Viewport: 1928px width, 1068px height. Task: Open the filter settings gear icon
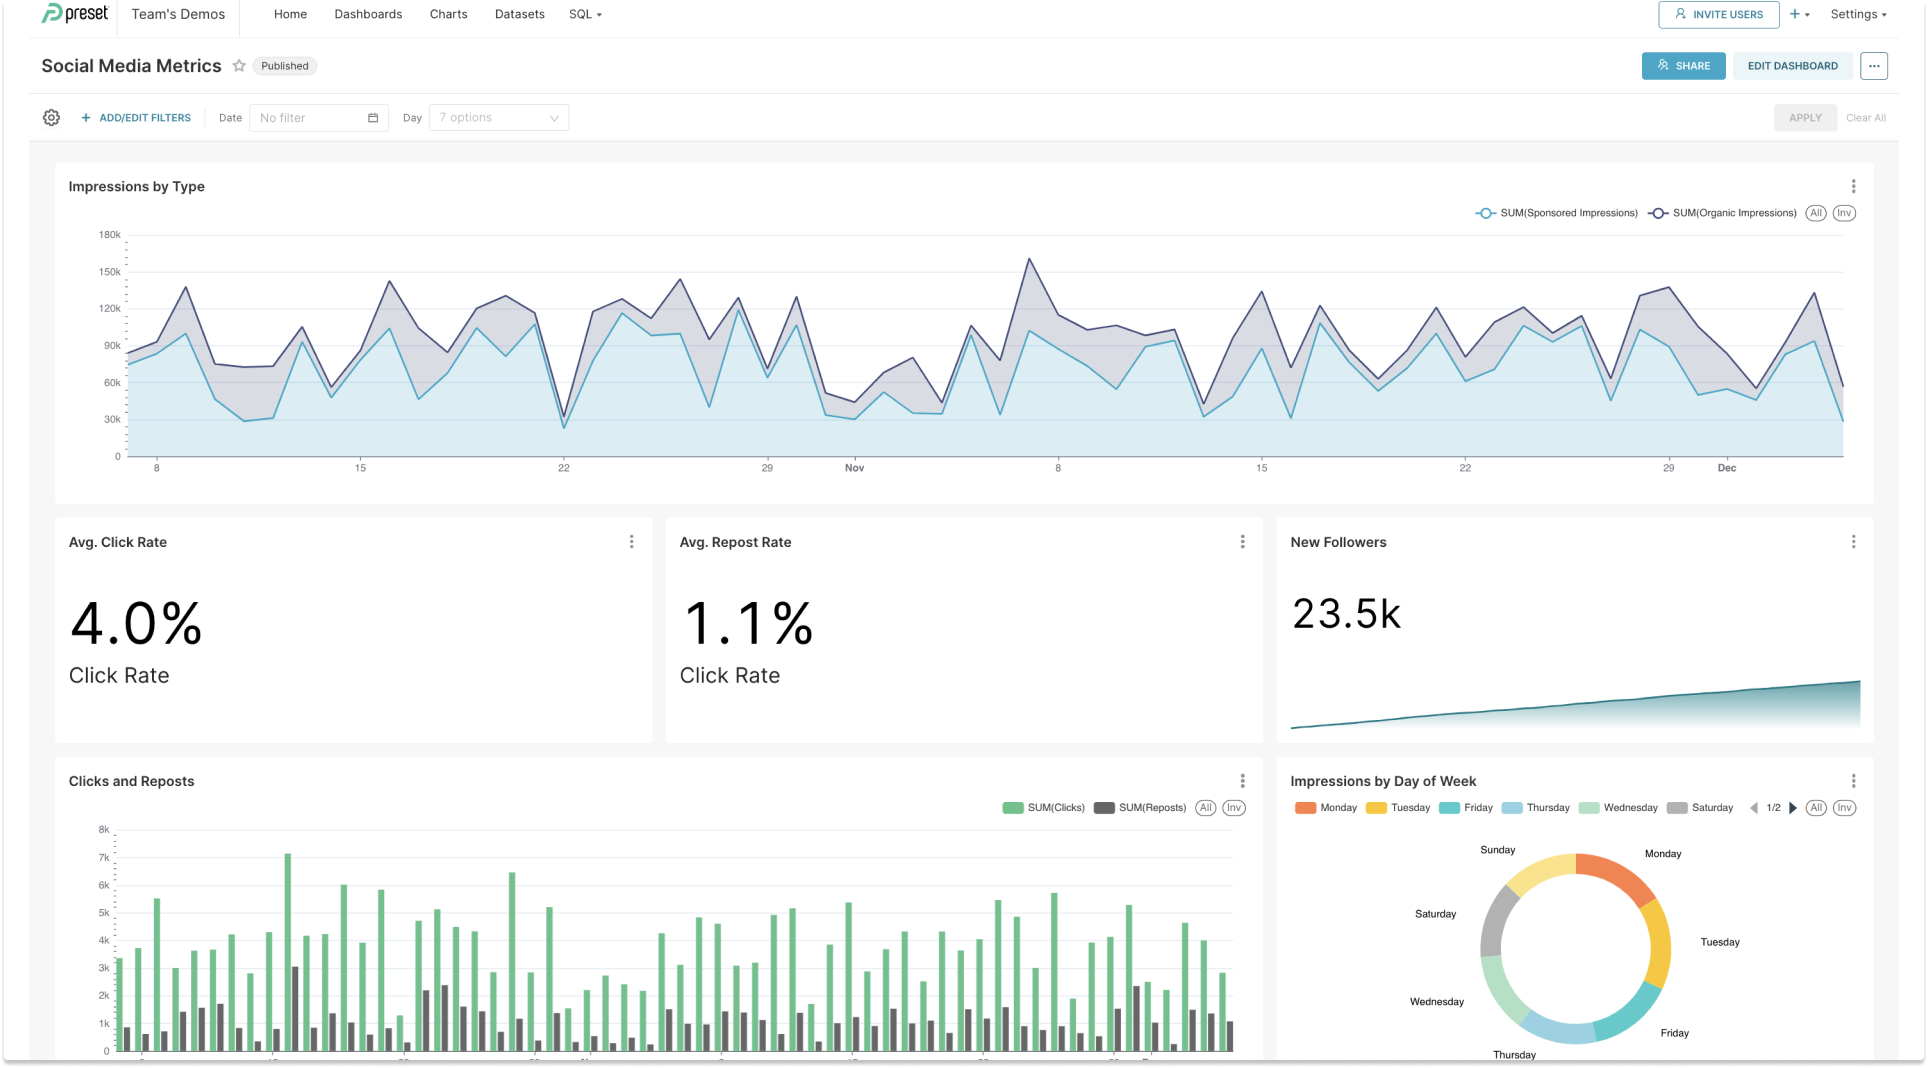[x=51, y=118]
